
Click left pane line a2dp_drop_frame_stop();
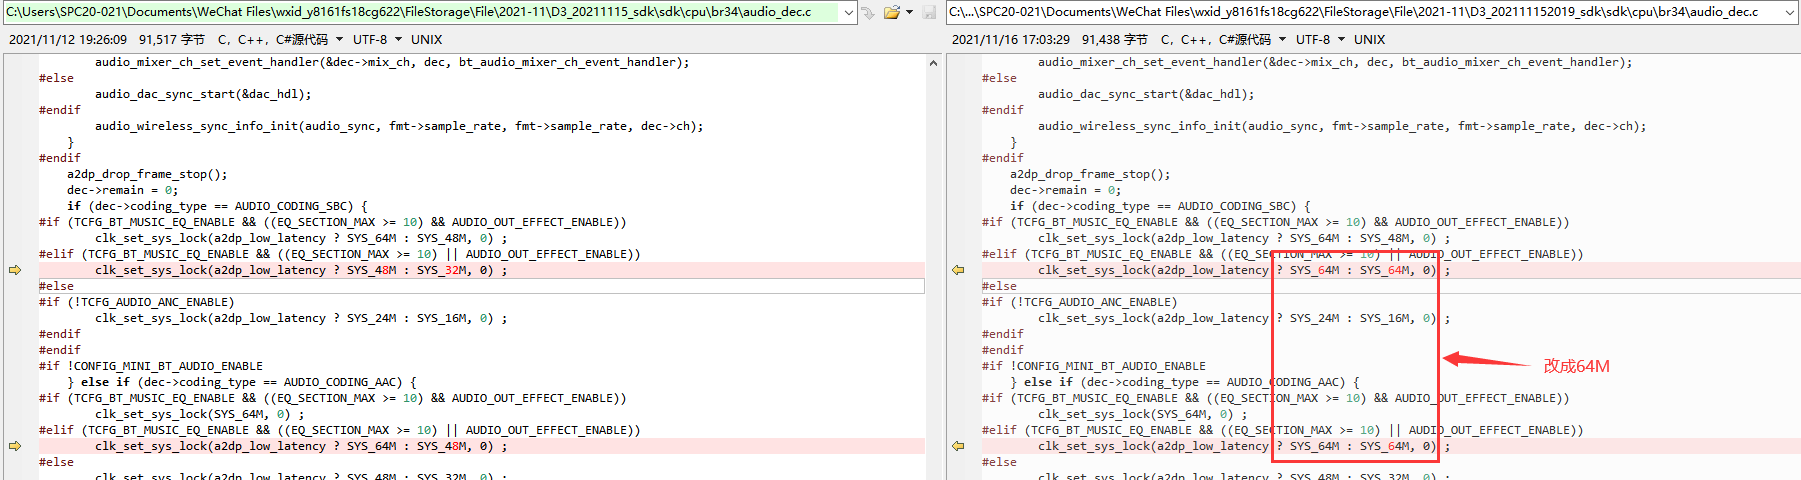[x=147, y=174]
